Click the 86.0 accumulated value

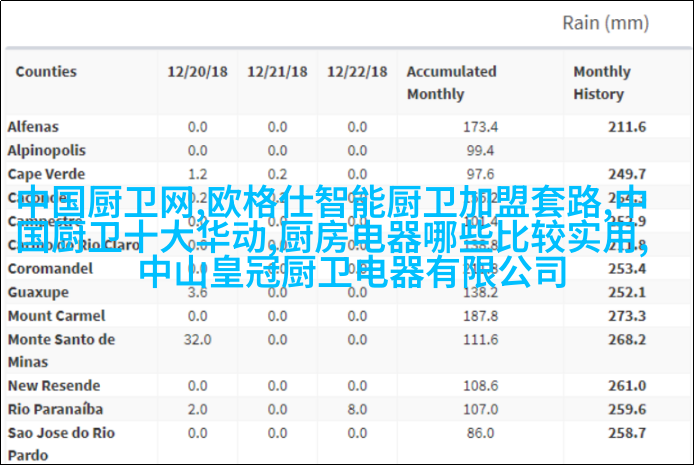(x=480, y=433)
